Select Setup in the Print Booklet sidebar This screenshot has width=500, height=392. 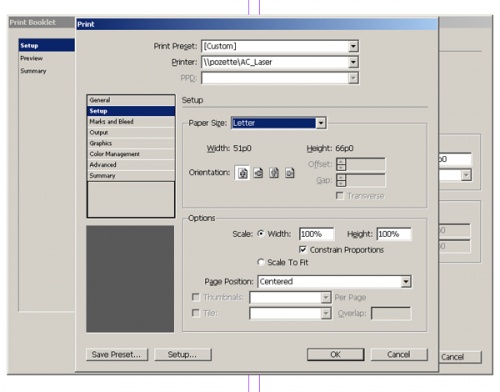47,45
